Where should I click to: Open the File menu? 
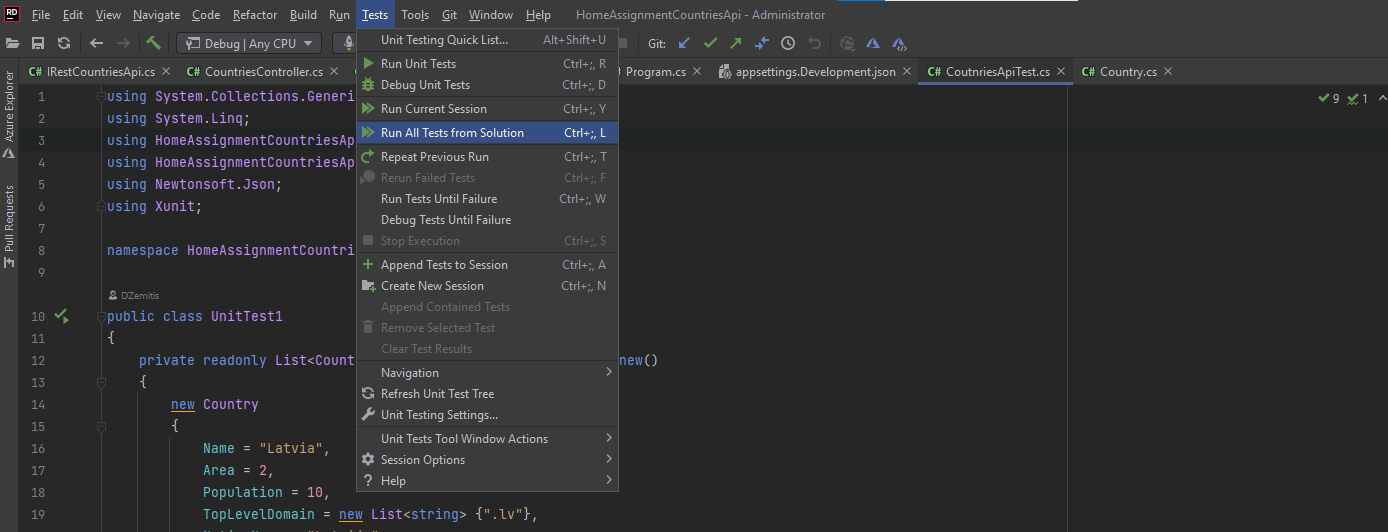(41, 15)
